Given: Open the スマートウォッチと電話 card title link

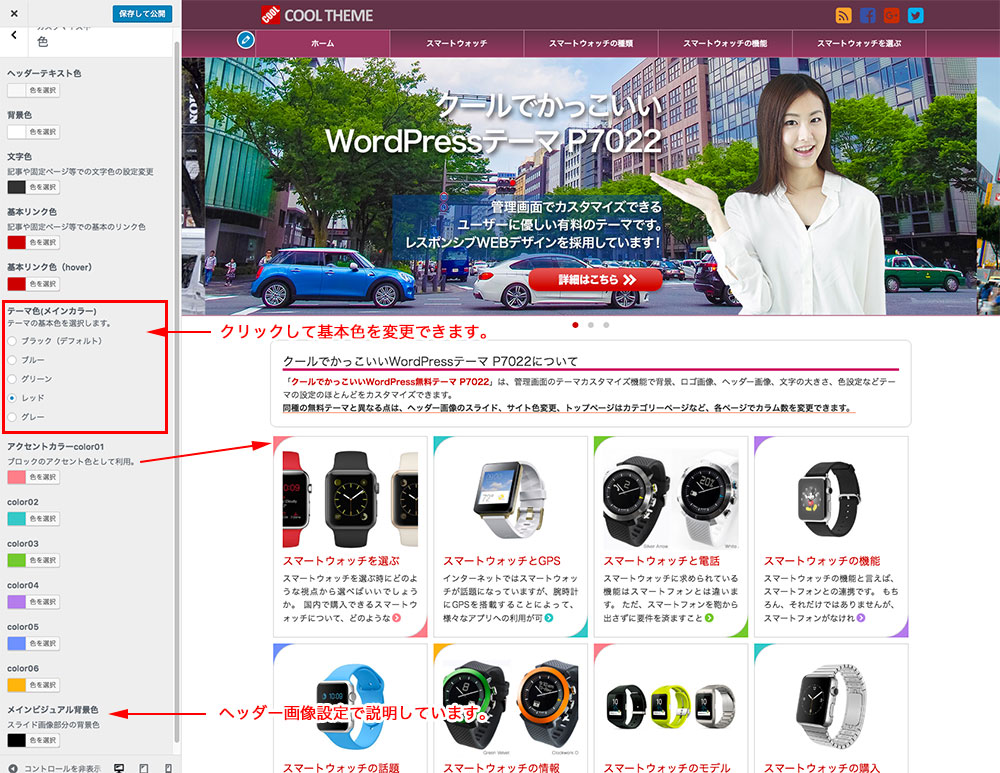Looking at the screenshot, I should tap(661, 561).
